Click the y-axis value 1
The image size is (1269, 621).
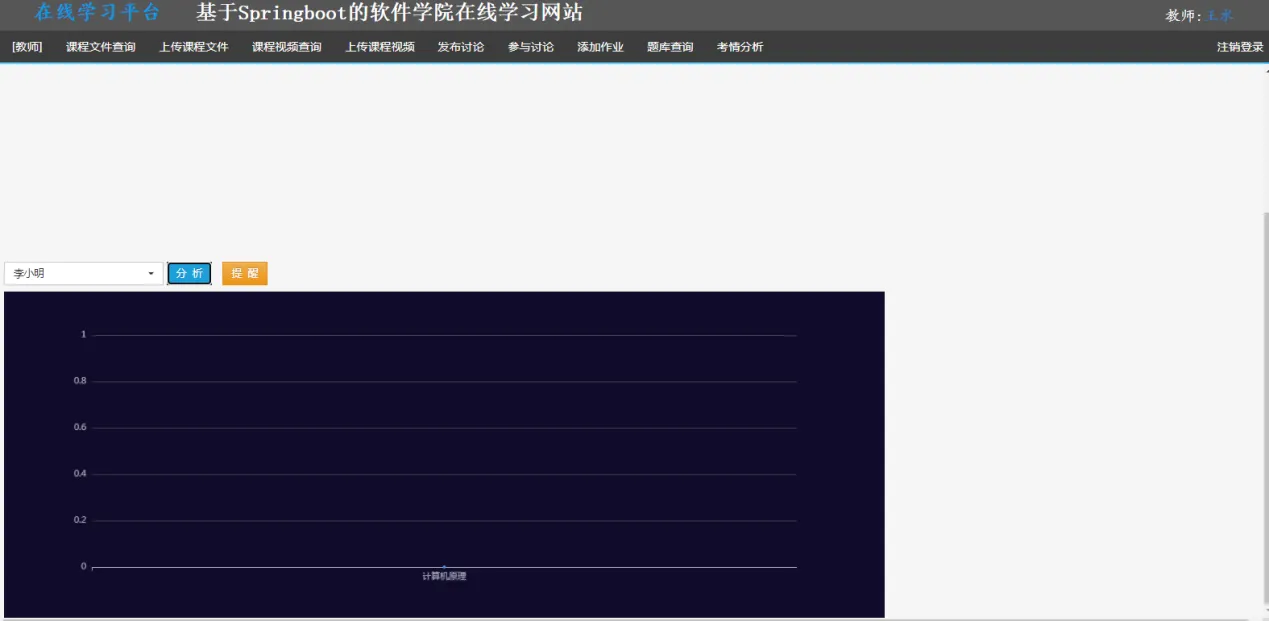coord(84,334)
